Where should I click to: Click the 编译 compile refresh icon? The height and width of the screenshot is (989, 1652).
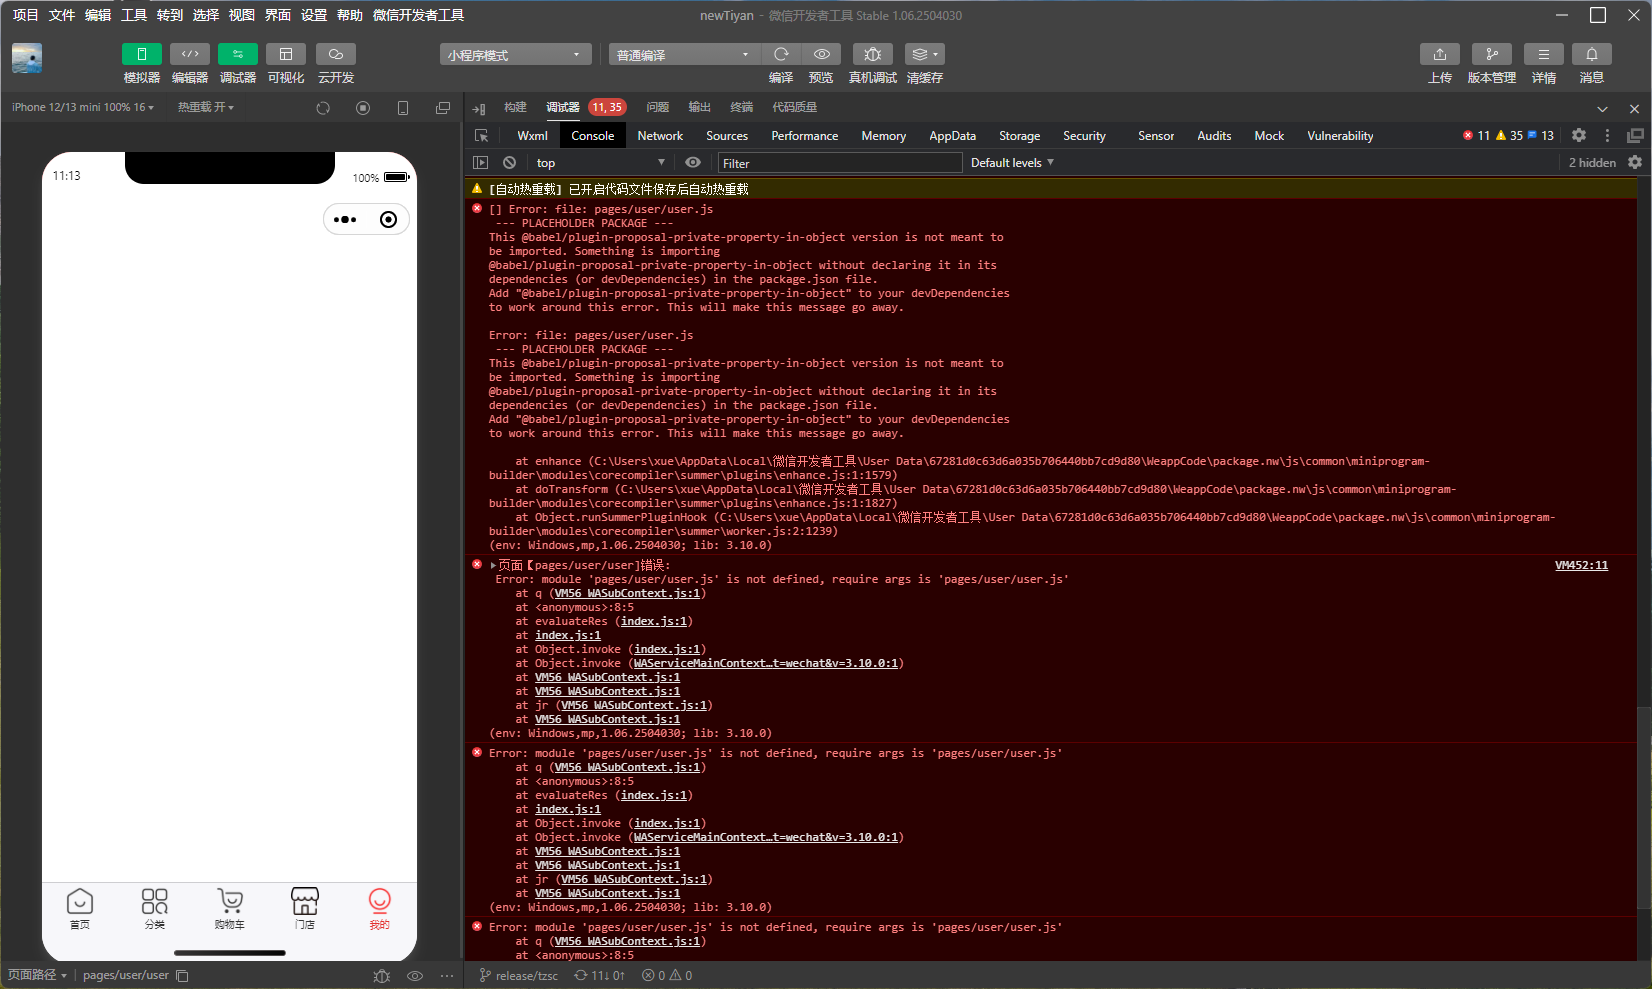(781, 54)
